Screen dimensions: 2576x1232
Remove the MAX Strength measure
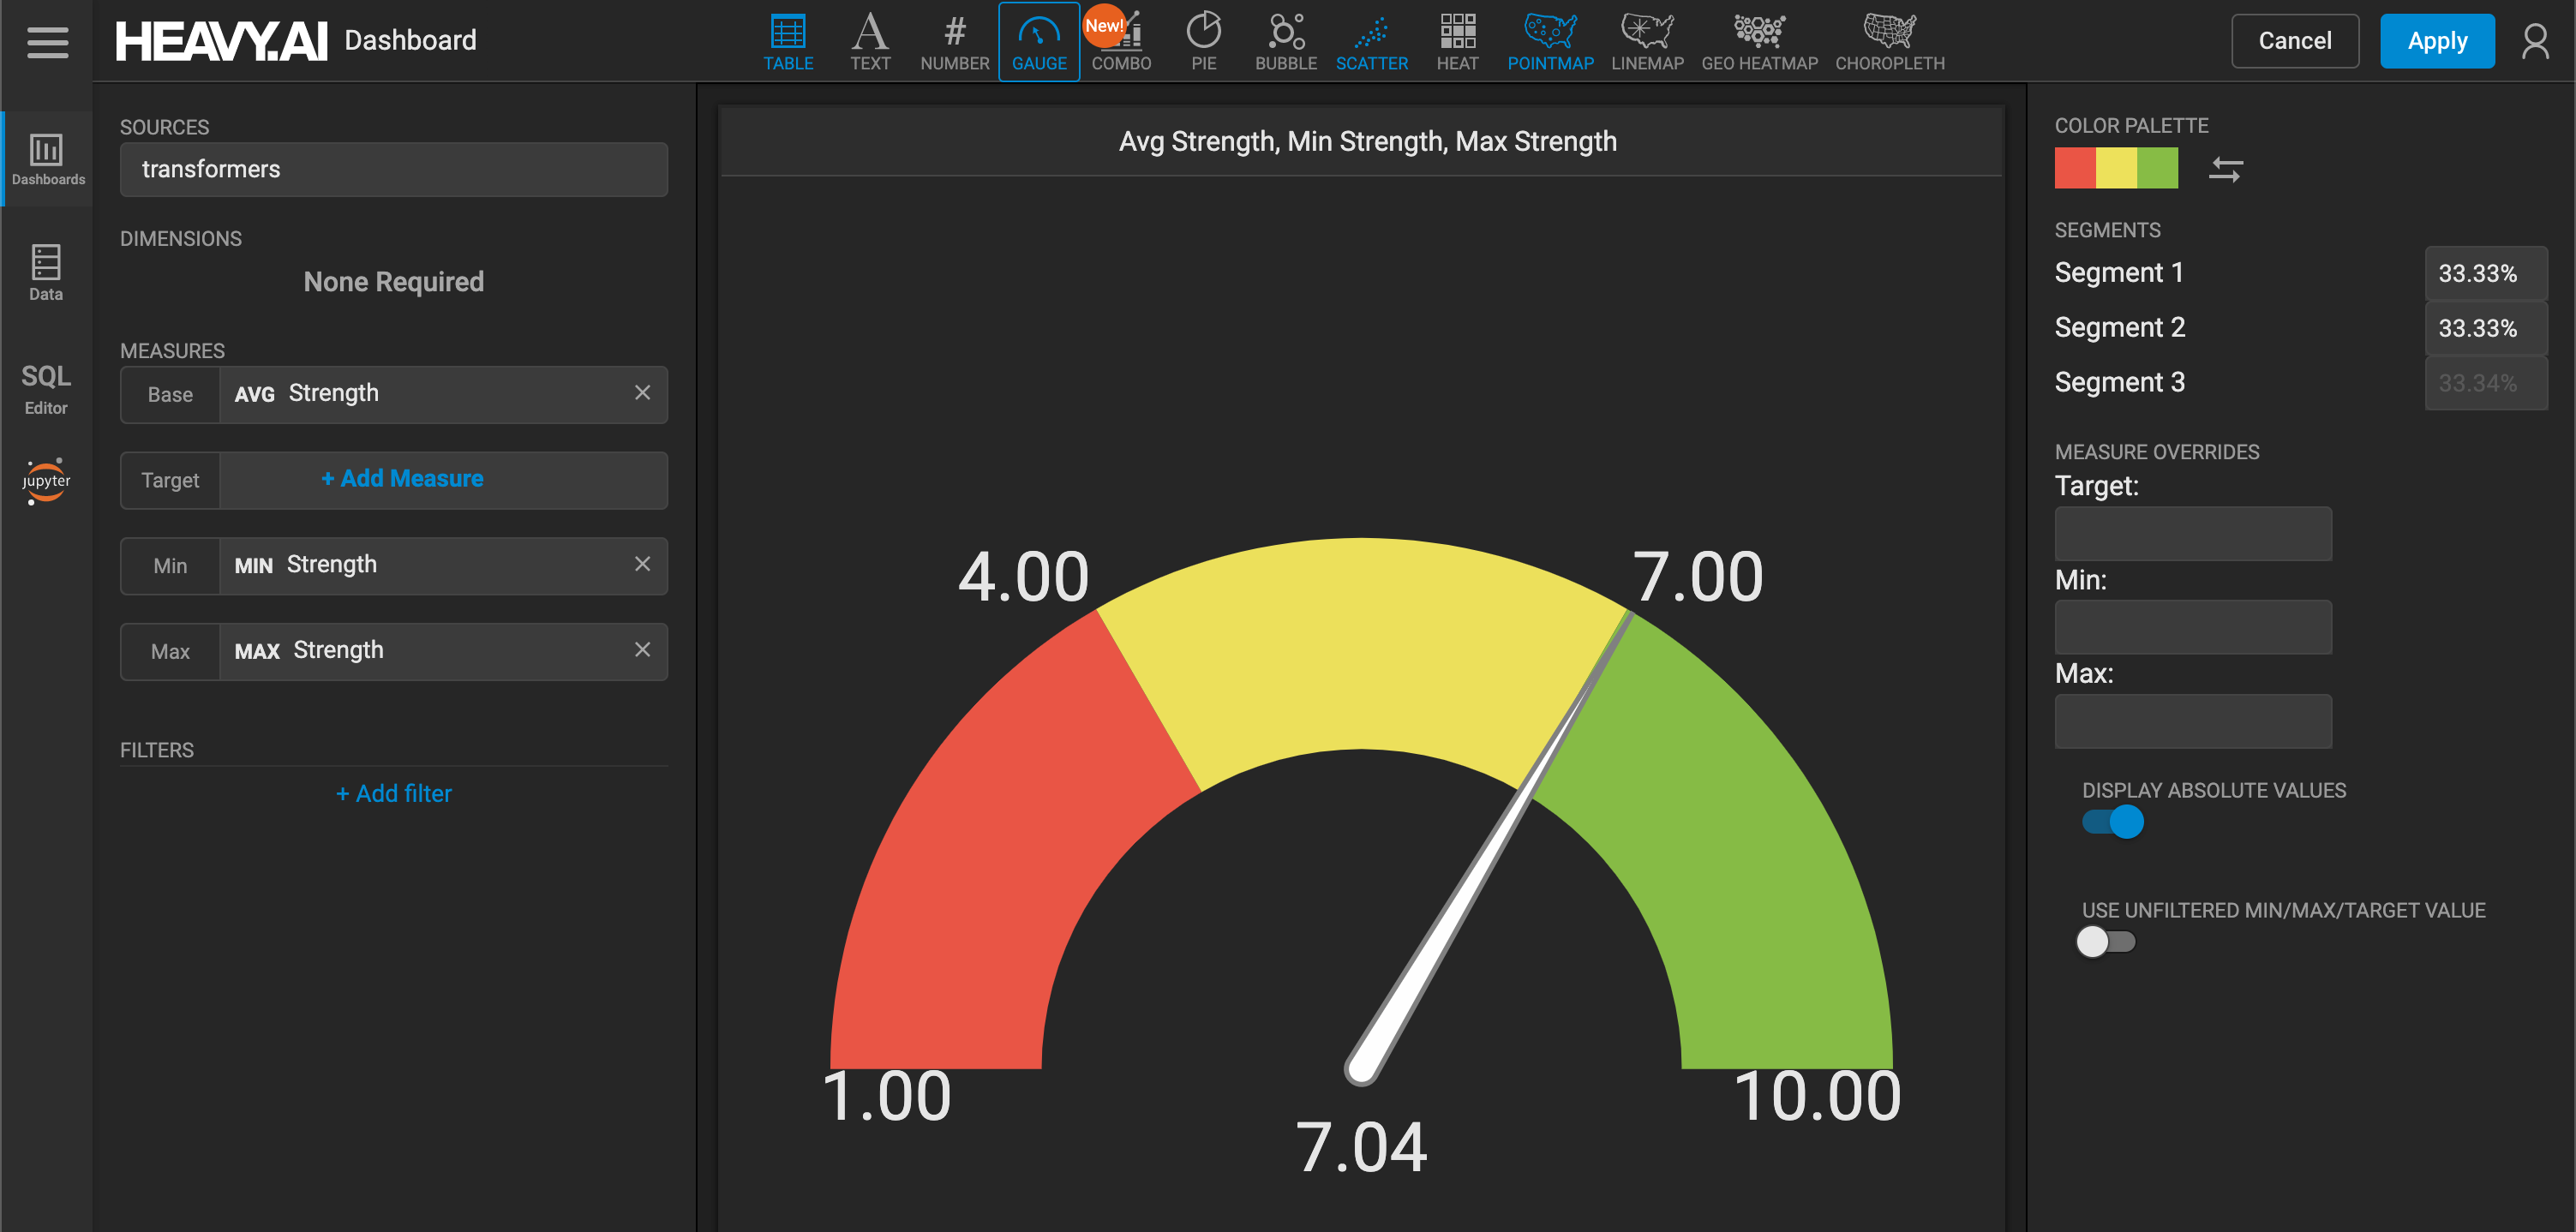(x=642, y=650)
